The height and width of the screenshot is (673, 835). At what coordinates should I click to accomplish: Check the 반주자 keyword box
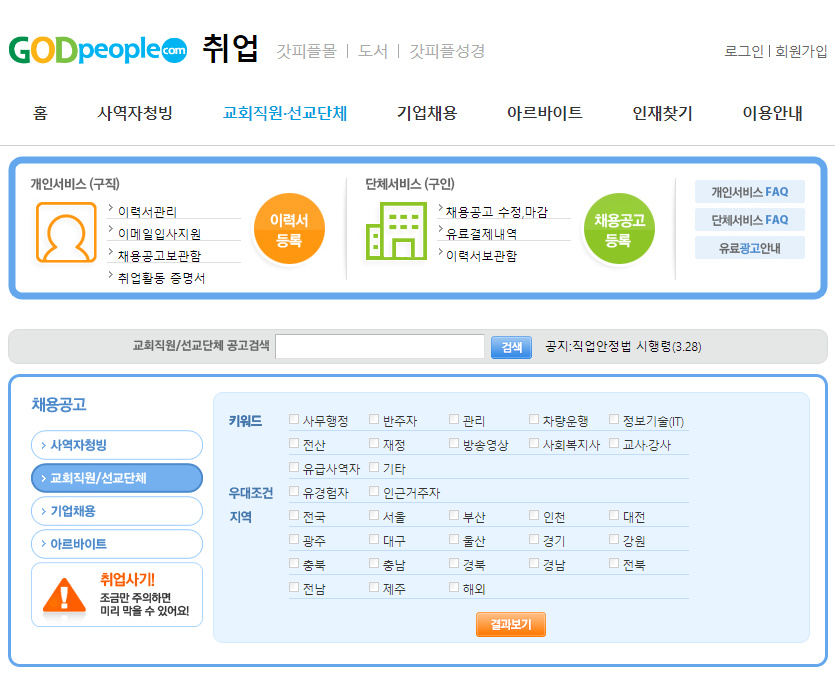point(374,419)
